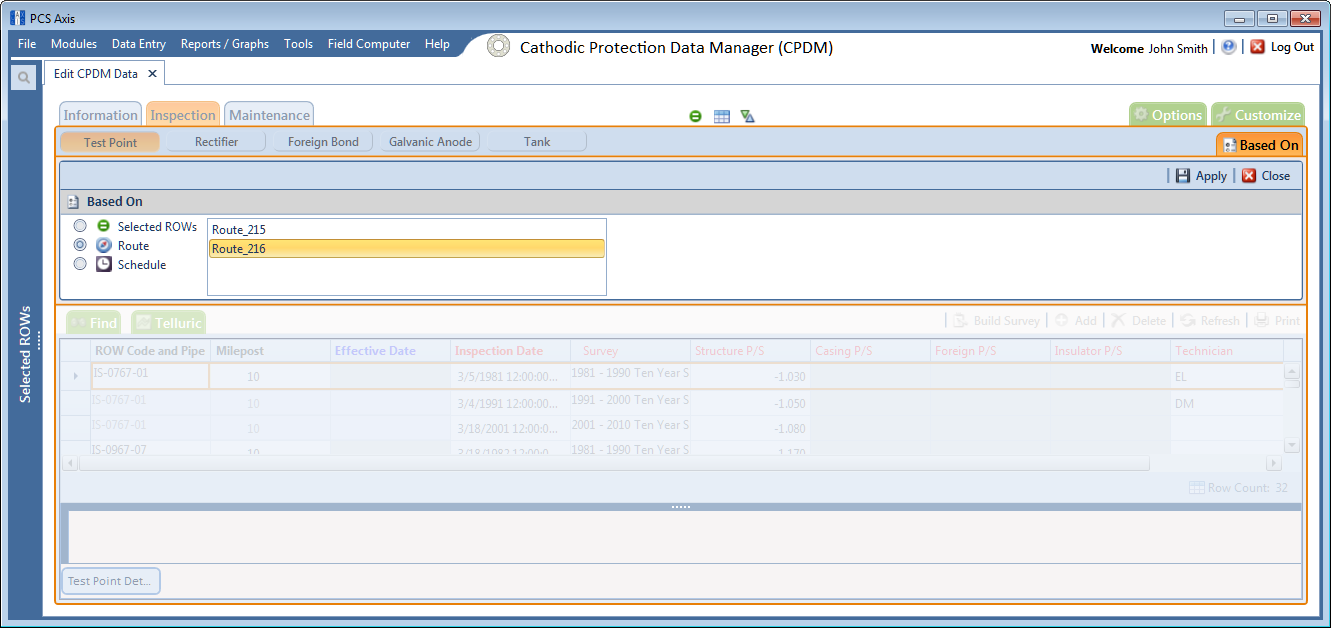Click the Foreign Bond button
The width and height of the screenshot is (1331, 628).
click(x=323, y=142)
